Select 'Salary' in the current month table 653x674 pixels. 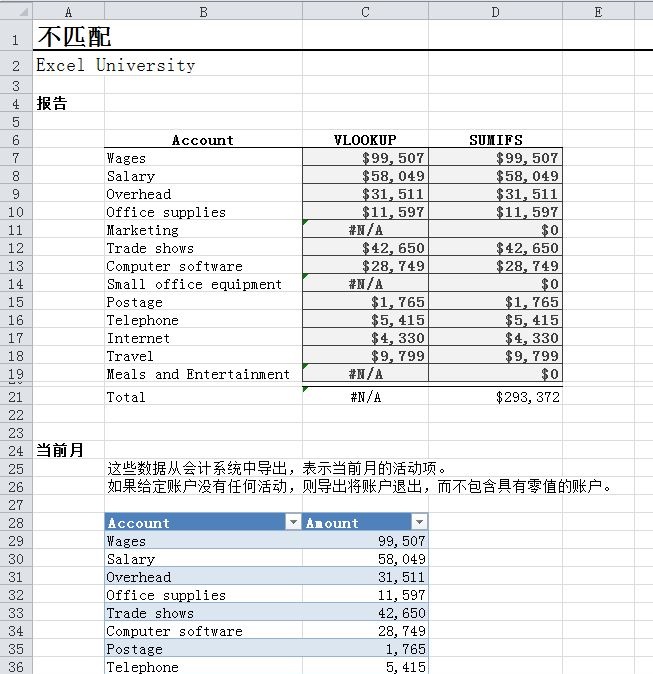(x=203, y=559)
